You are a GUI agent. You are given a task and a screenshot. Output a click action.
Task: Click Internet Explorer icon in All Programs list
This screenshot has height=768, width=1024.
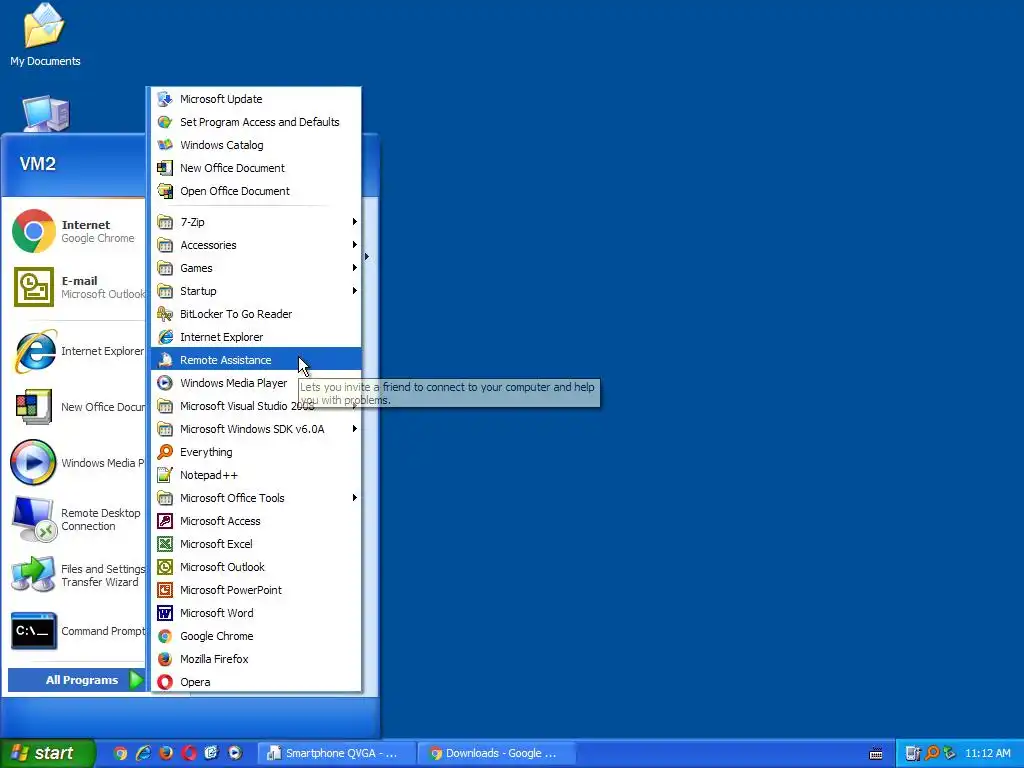165,337
